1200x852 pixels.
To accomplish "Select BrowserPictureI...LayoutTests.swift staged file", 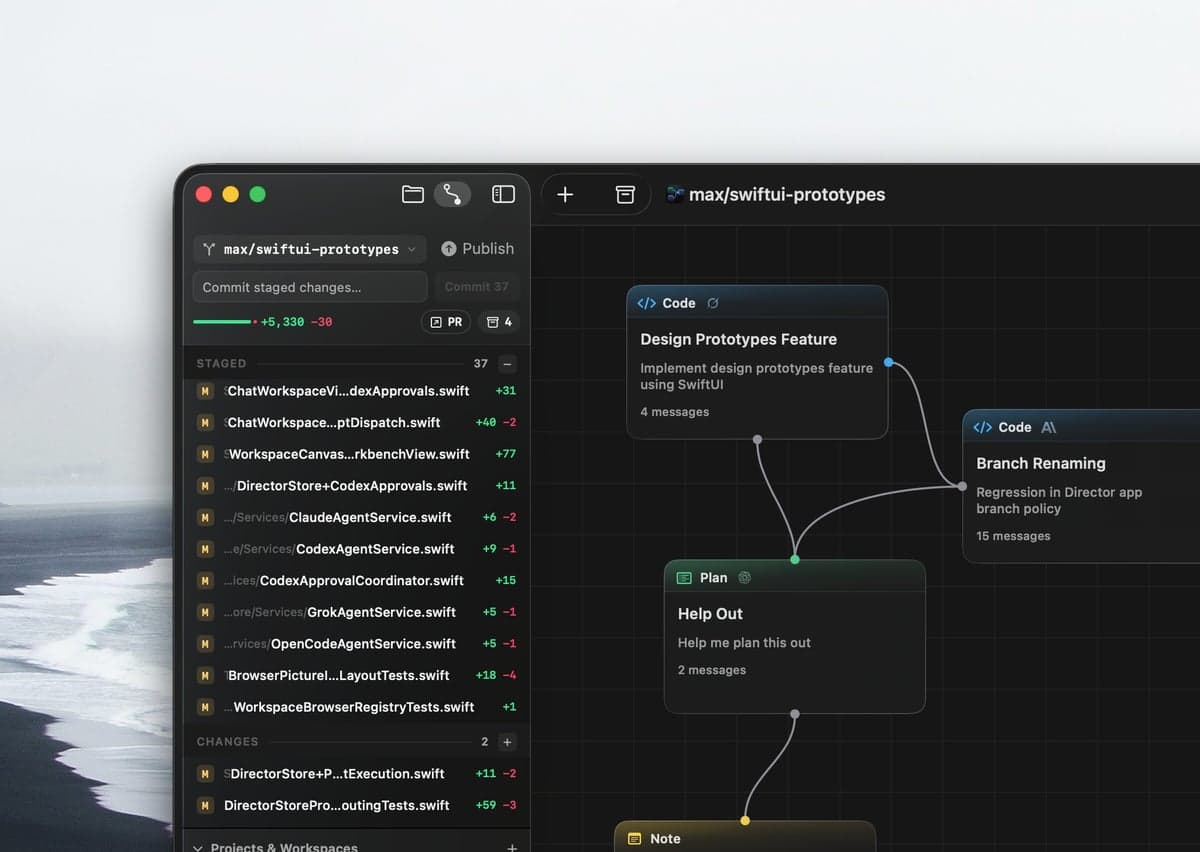I will 357,675.
